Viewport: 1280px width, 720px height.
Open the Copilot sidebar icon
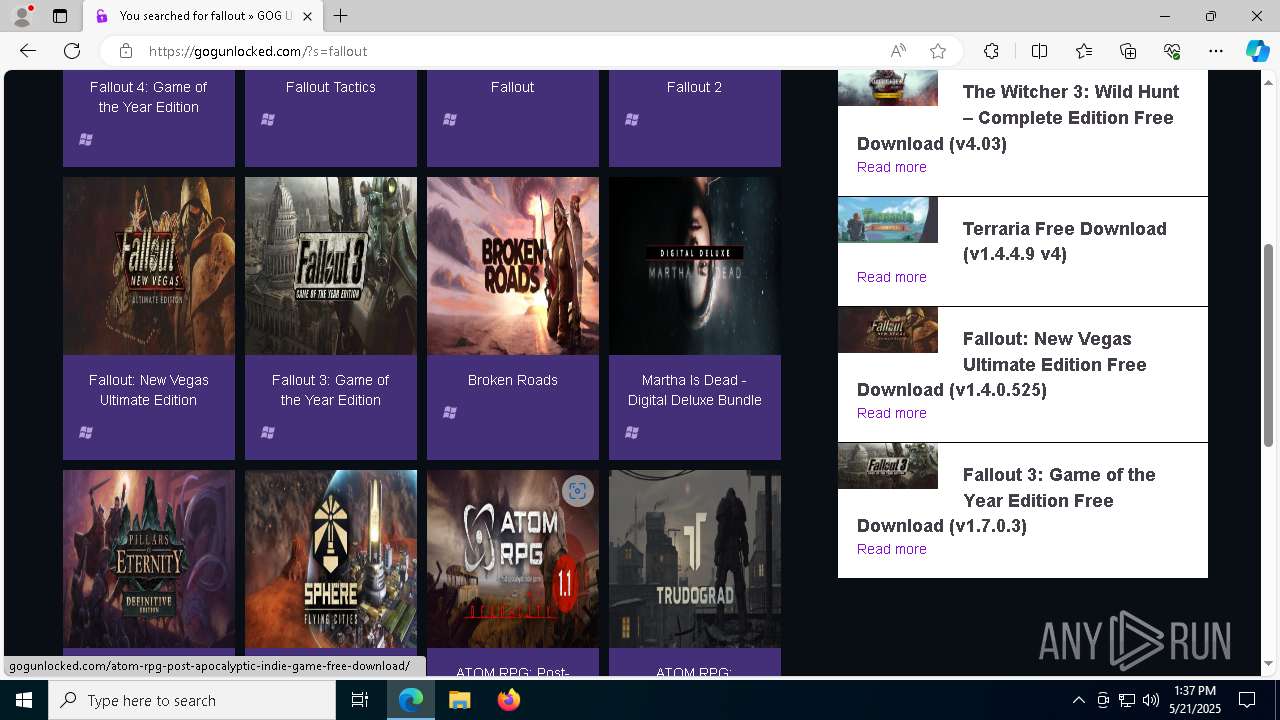[1257, 51]
